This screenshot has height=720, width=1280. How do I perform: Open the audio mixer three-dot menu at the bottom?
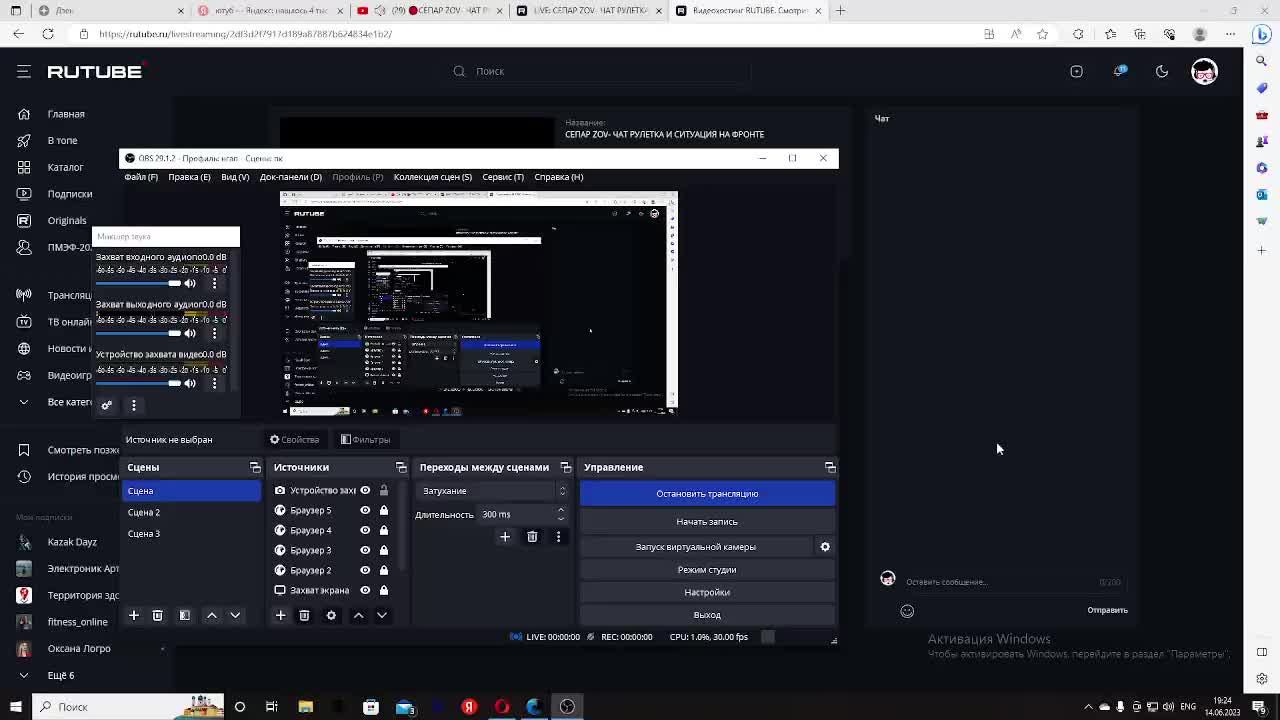(133, 405)
